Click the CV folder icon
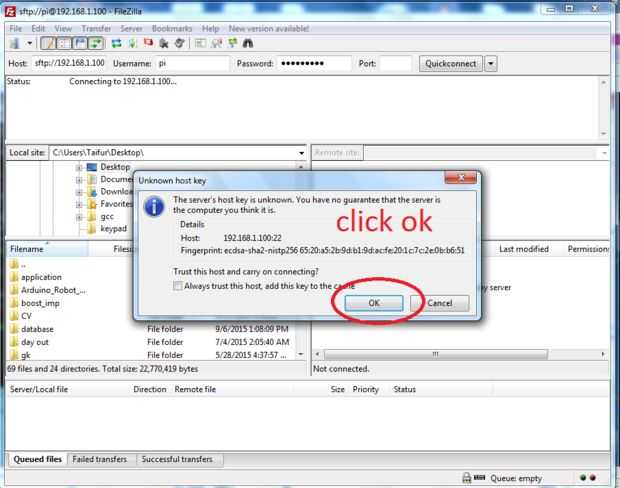Screen dimensions: 620x488 tap(14, 316)
